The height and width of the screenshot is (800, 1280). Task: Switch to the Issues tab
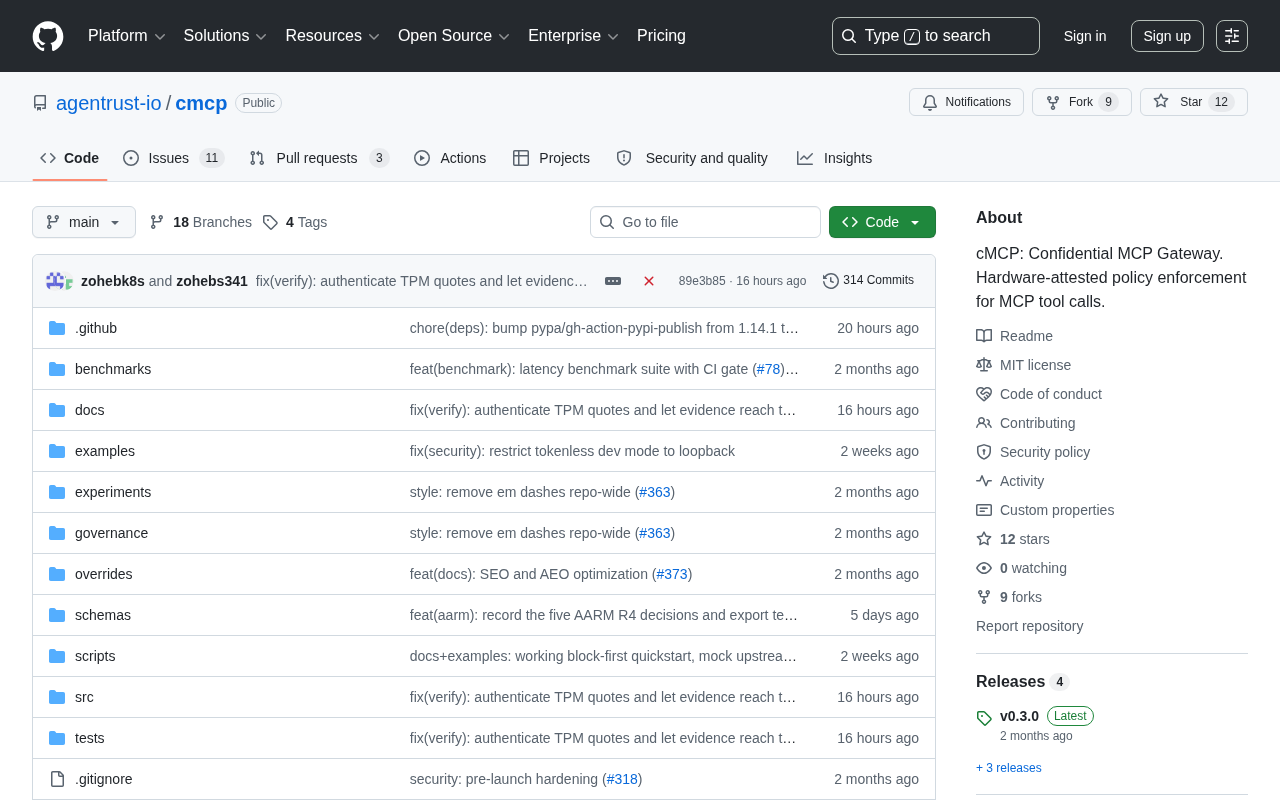click(x=174, y=158)
